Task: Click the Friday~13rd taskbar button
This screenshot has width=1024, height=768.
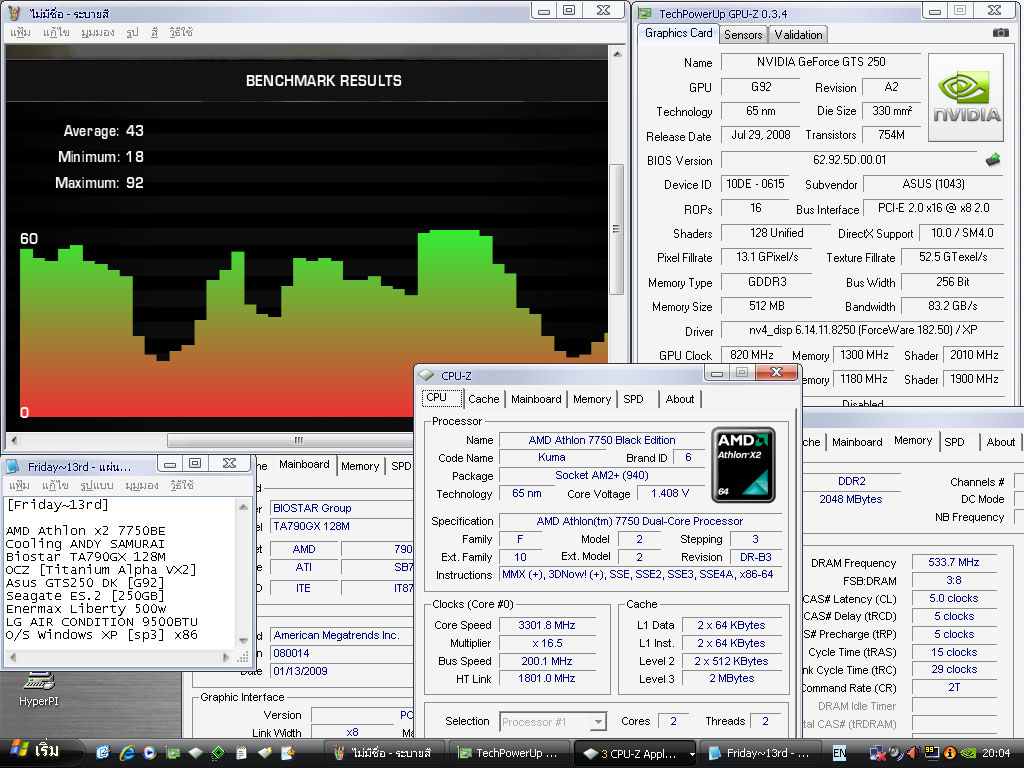Action: (x=760, y=753)
